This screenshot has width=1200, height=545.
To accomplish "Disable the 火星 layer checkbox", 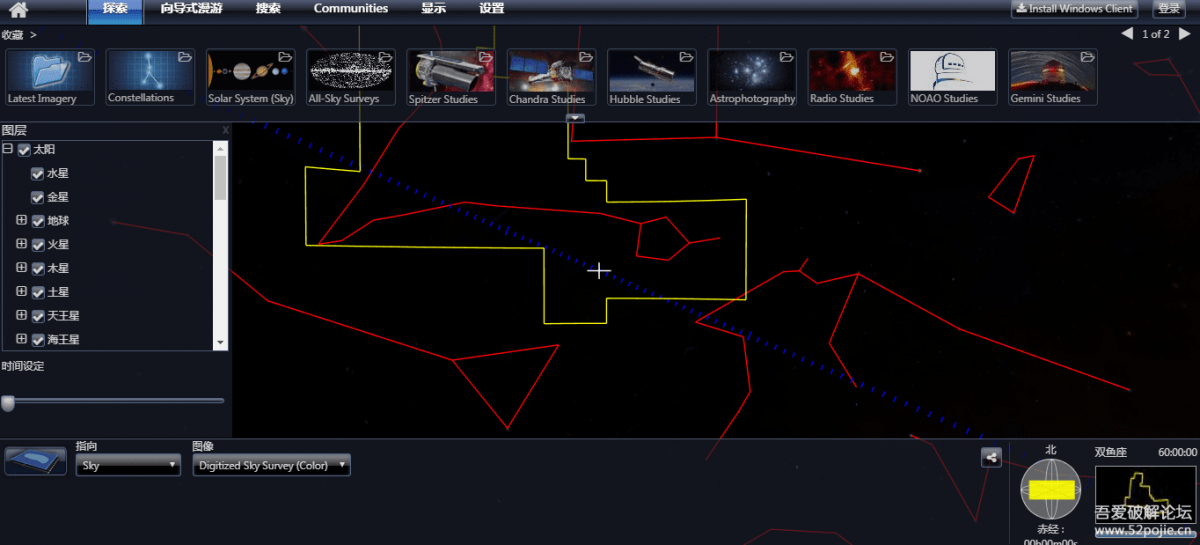I will 38,244.
